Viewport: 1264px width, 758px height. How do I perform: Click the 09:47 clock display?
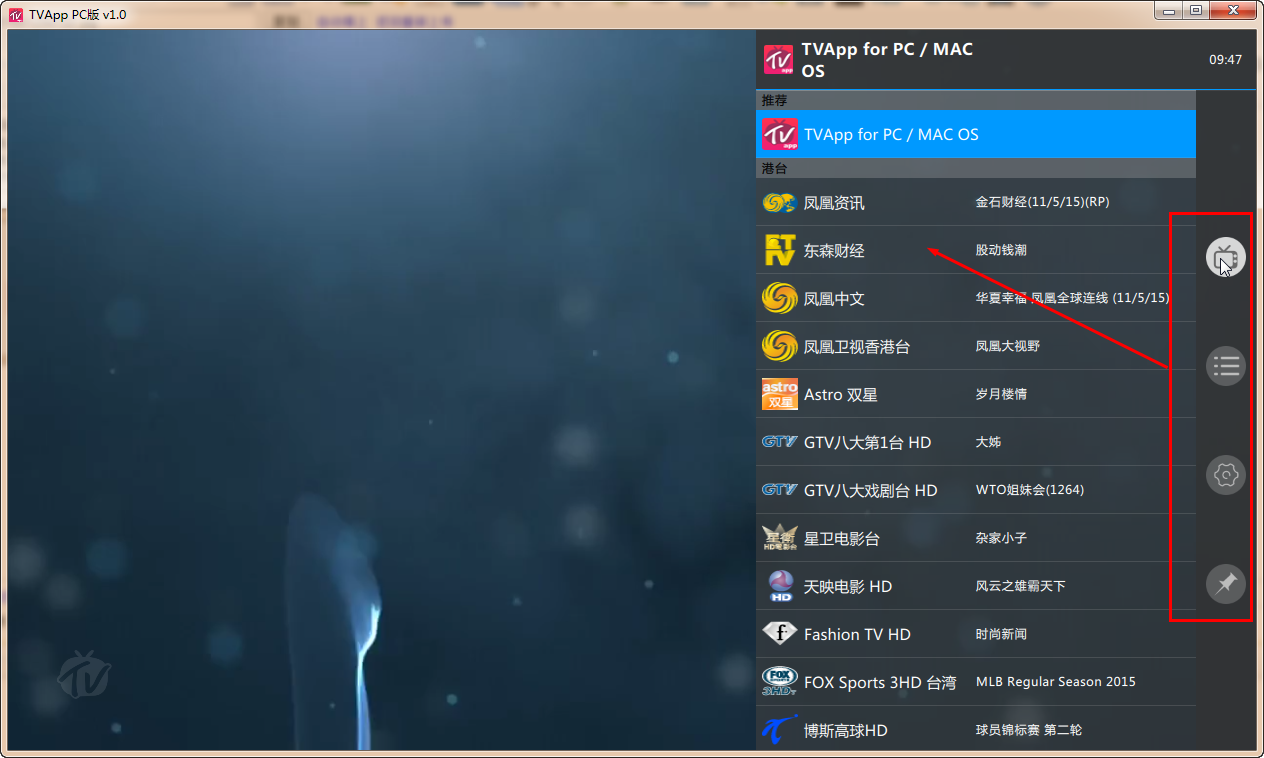click(1226, 59)
